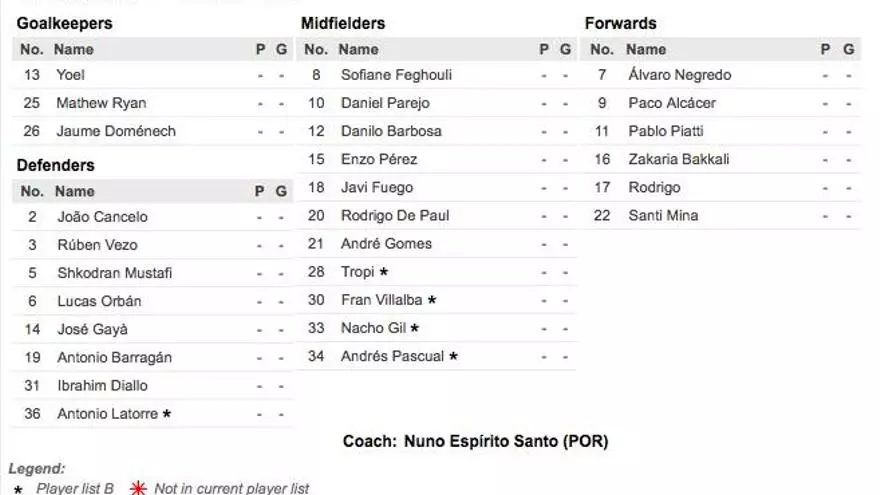Click the No. column header under Midfielders
This screenshot has width=880, height=495.
(315, 49)
